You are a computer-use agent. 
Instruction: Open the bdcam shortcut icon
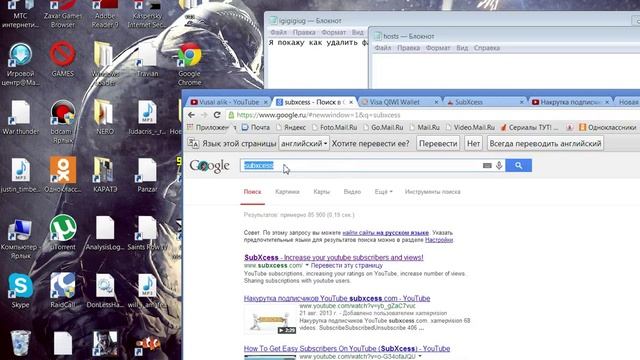pyautogui.click(x=62, y=121)
